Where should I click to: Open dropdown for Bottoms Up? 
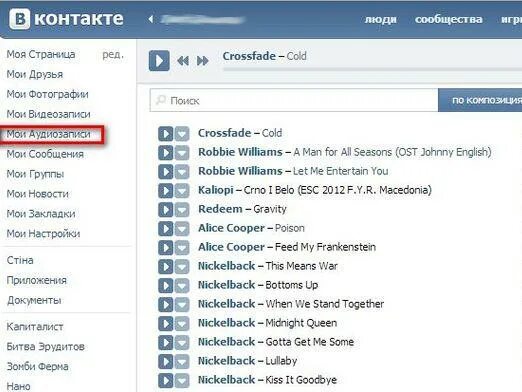182,286
